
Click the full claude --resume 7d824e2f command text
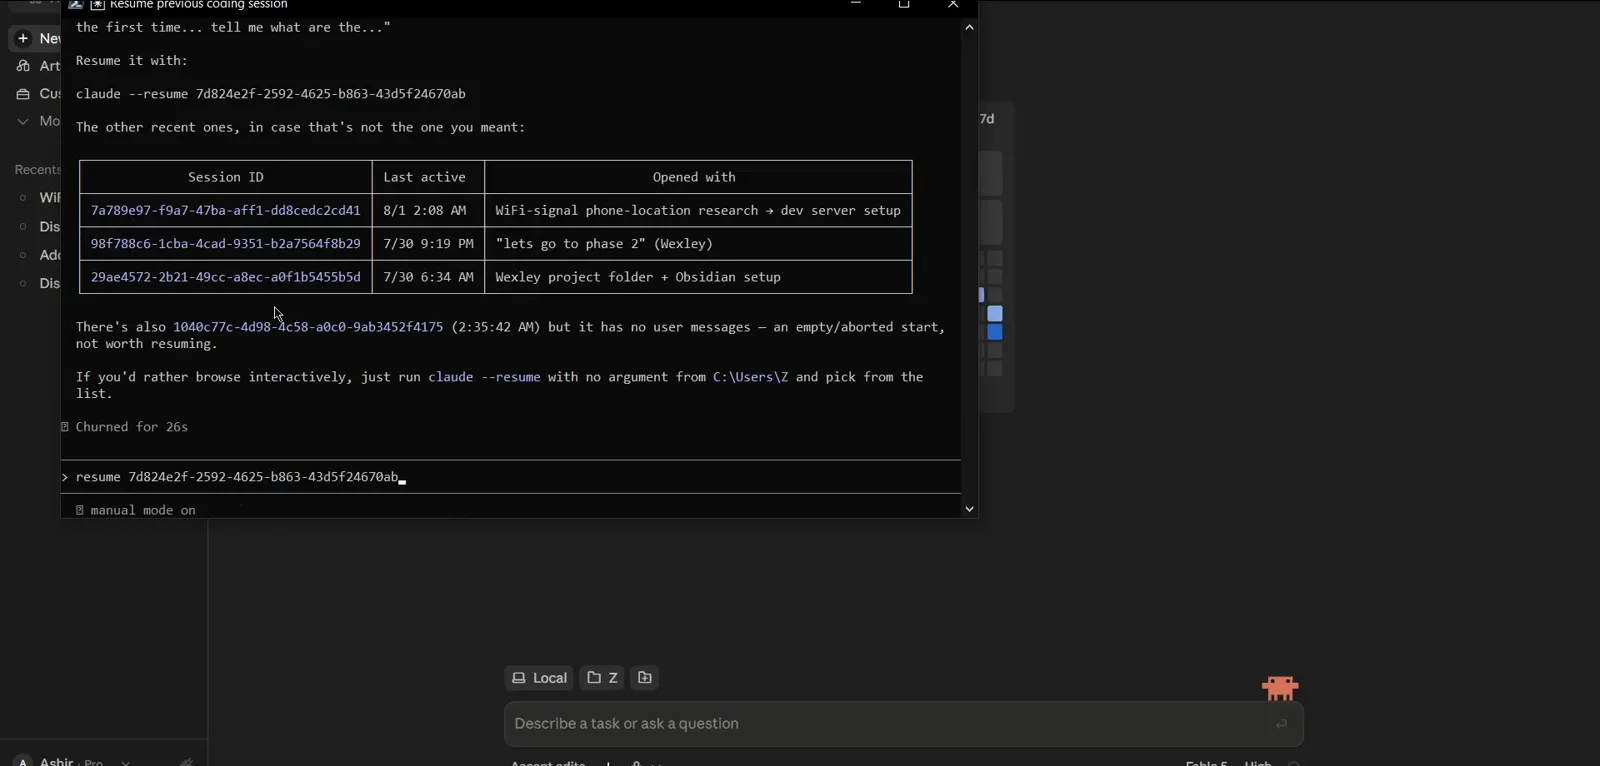coord(271,94)
